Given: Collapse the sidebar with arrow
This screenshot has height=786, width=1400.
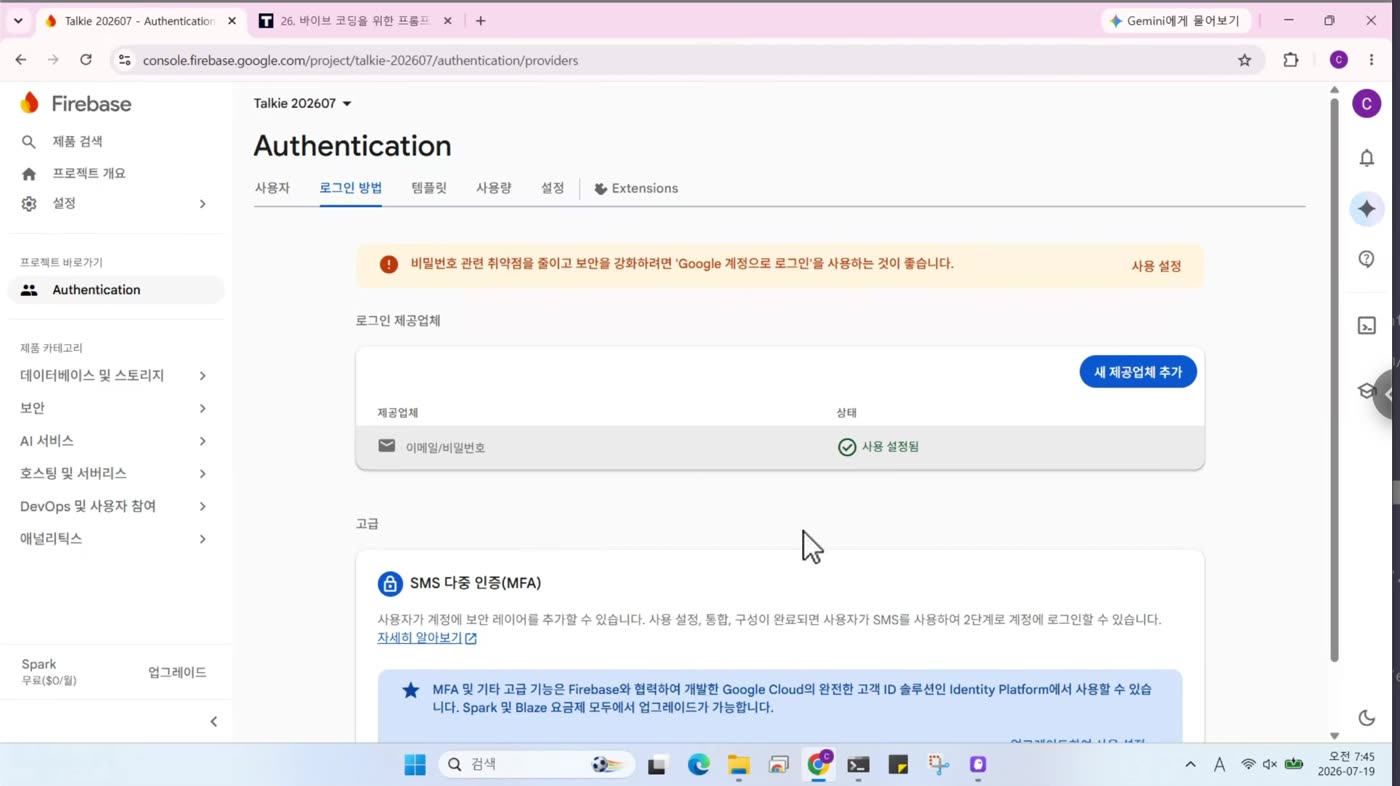Looking at the screenshot, I should [x=213, y=721].
